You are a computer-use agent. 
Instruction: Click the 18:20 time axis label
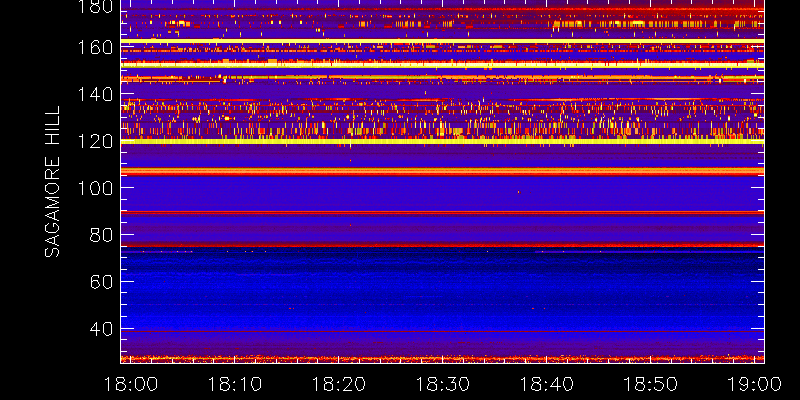339,384
